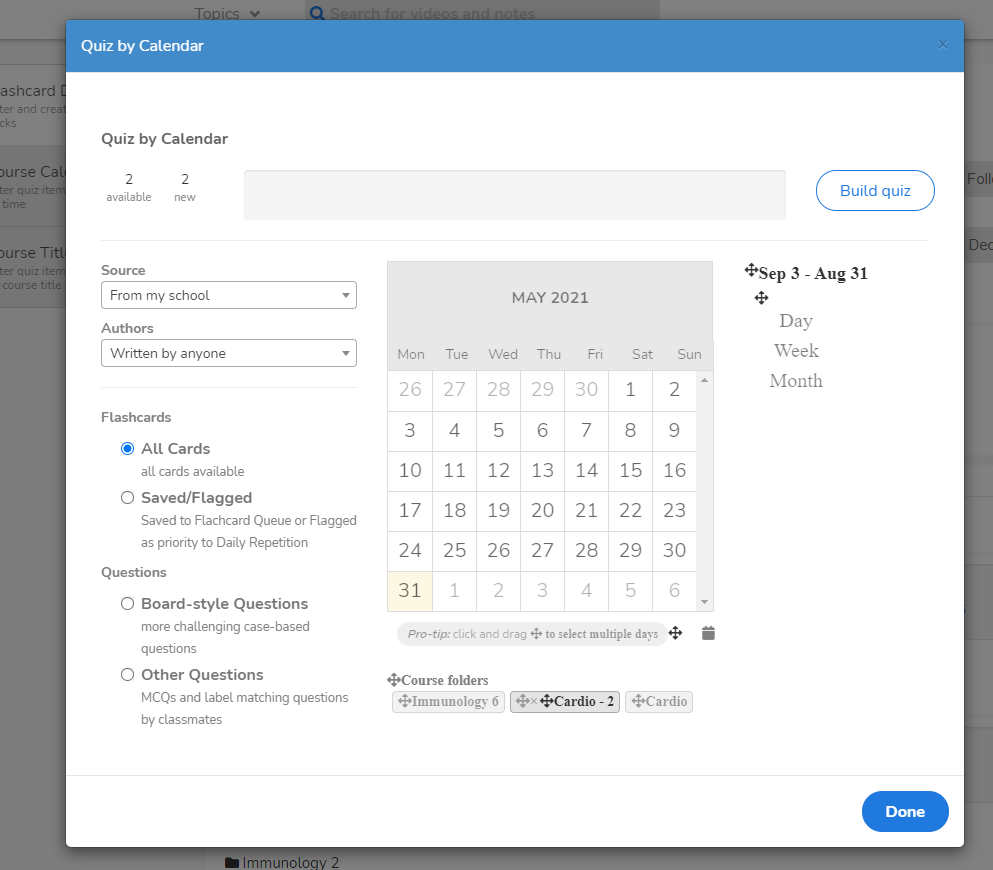Image resolution: width=993 pixels, height=870 pixels.
Task: Switch to Month view
Action: [796, 381]
